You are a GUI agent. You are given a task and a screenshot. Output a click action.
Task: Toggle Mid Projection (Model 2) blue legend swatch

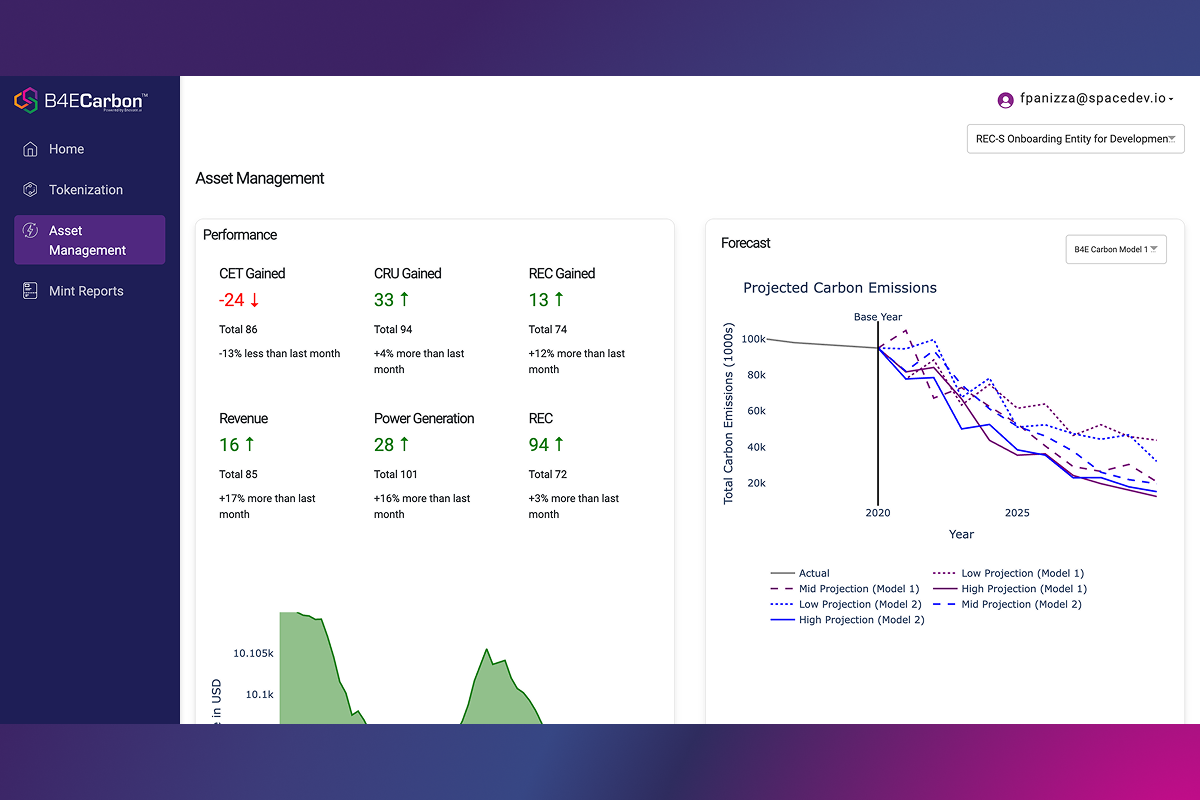pos(945,605)
